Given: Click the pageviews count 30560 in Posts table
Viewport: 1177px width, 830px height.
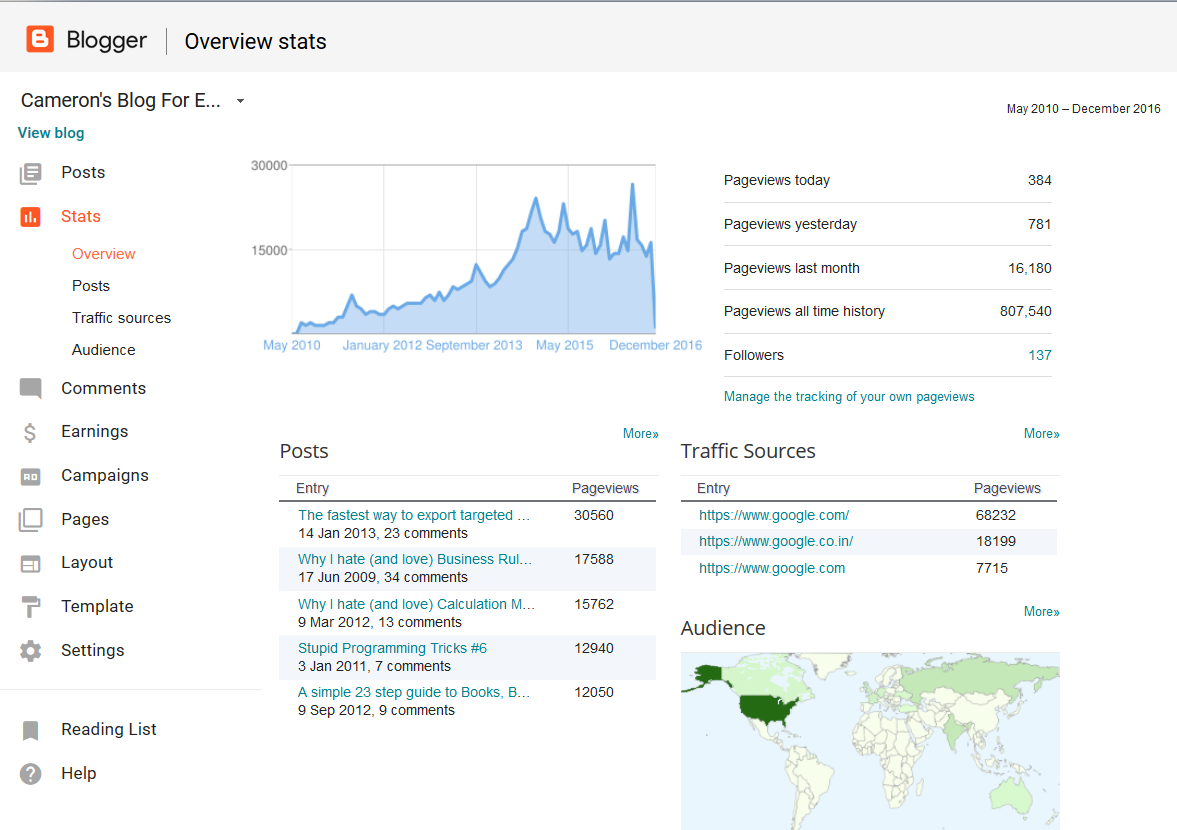Looking at the screenshot, I should (x=594, y=516).
